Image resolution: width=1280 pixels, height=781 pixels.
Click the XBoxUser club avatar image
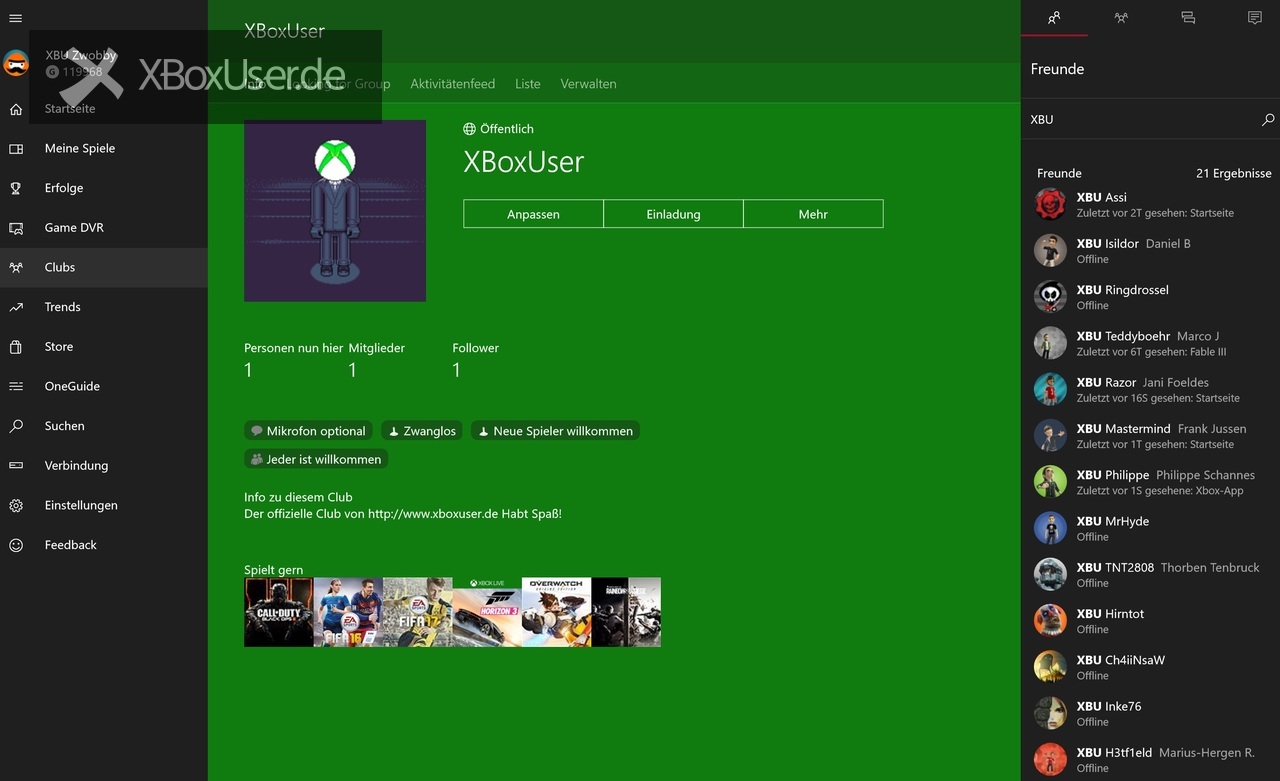335,211
